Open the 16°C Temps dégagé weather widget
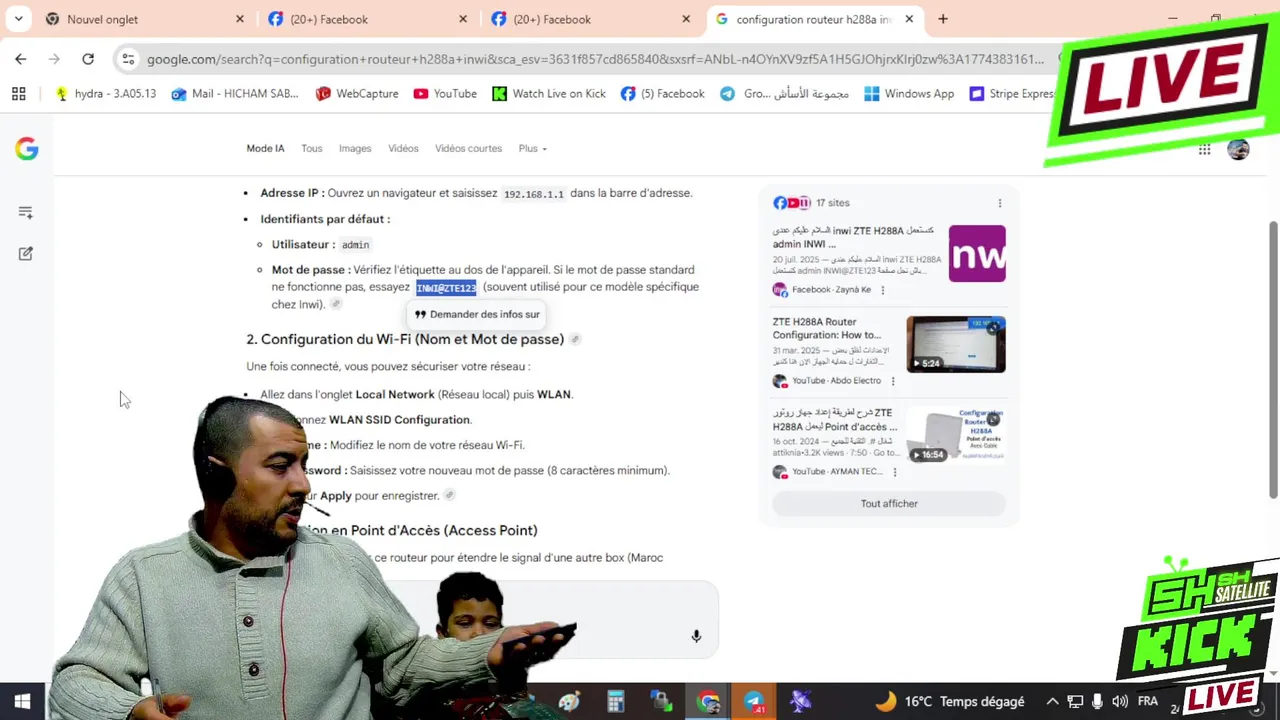This screenshot has height=720, width=1280. tap(950, 702)
